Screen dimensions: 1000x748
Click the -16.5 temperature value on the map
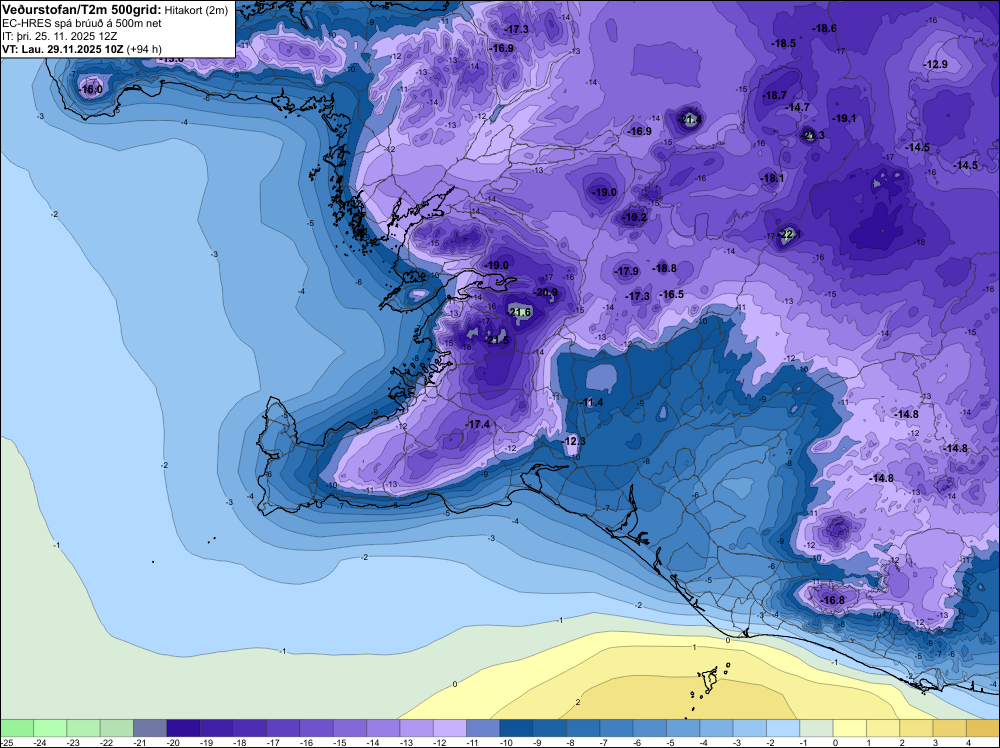tap(672, 295)
